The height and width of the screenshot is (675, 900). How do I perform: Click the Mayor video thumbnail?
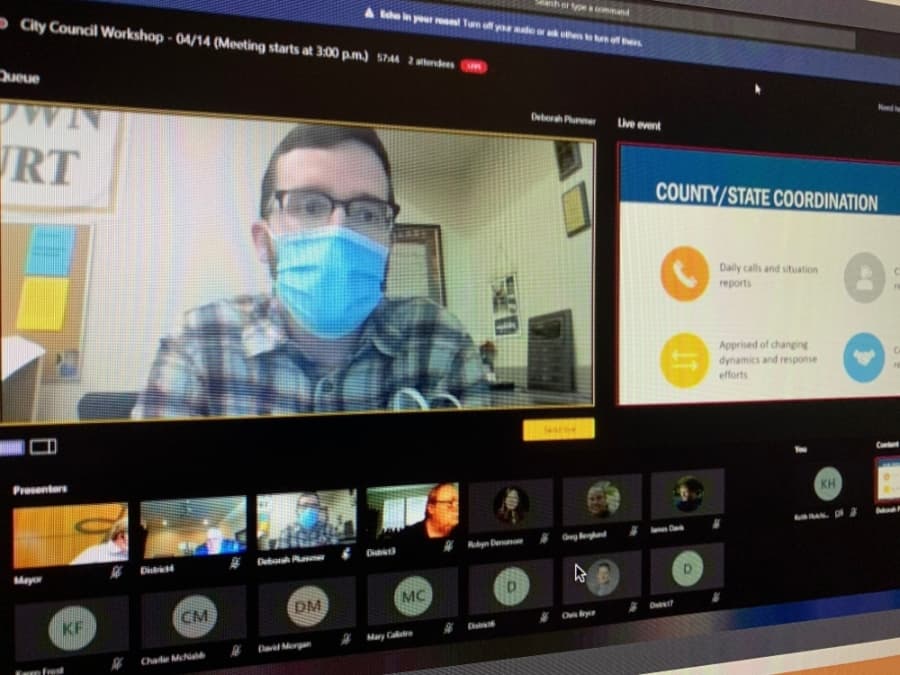(x=71, y=534)
